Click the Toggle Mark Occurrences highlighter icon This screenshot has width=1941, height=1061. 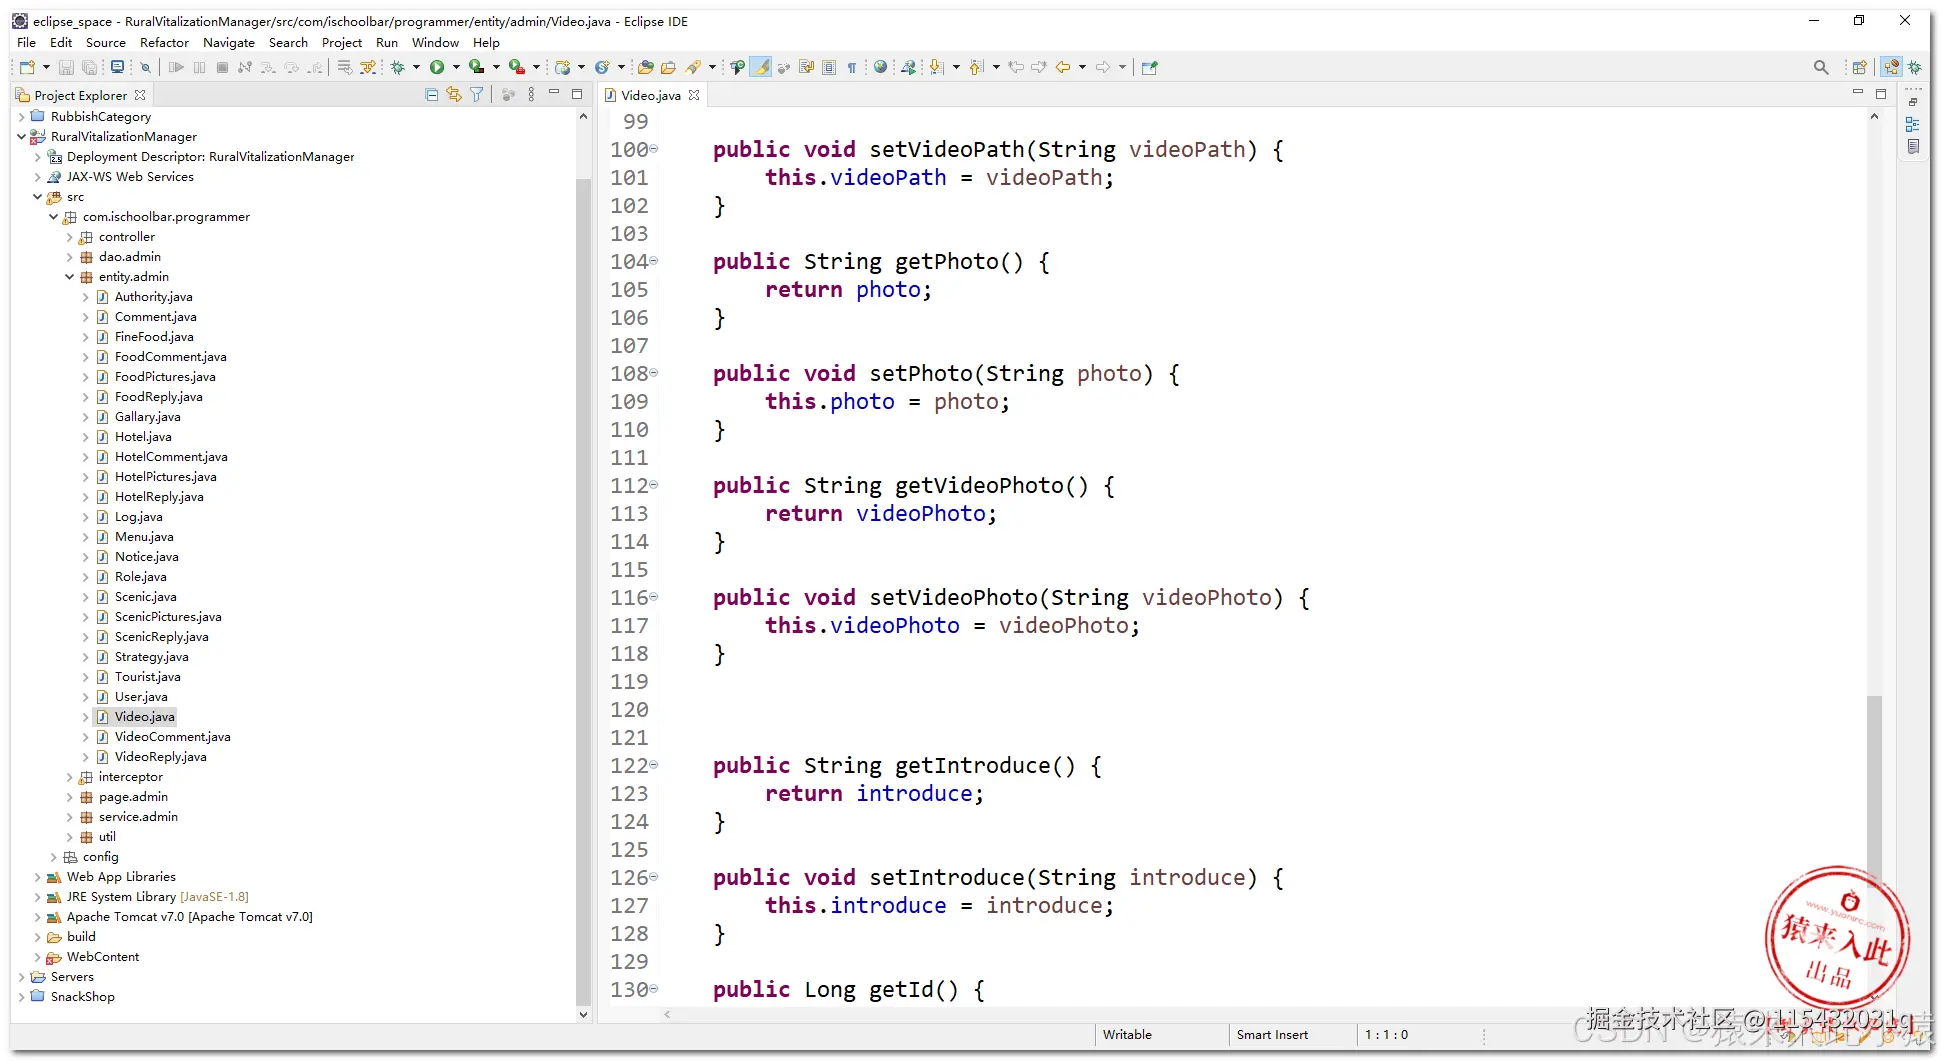point(761,67)
